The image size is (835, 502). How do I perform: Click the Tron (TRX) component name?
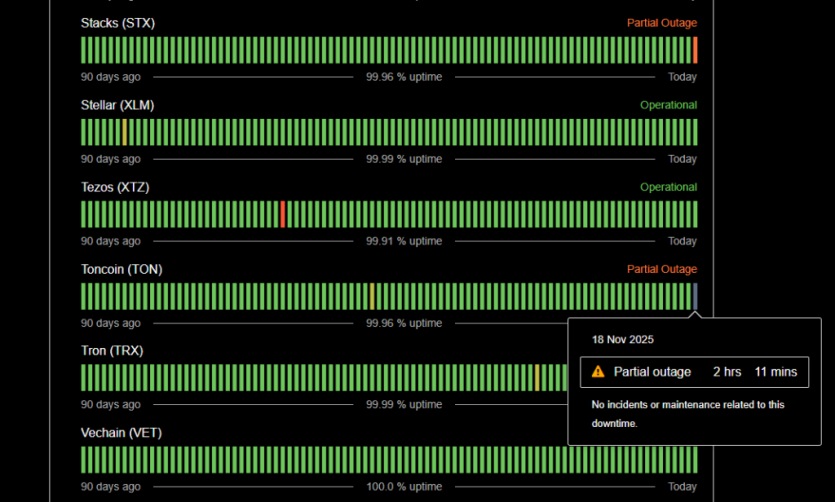[x=112, y=351]
